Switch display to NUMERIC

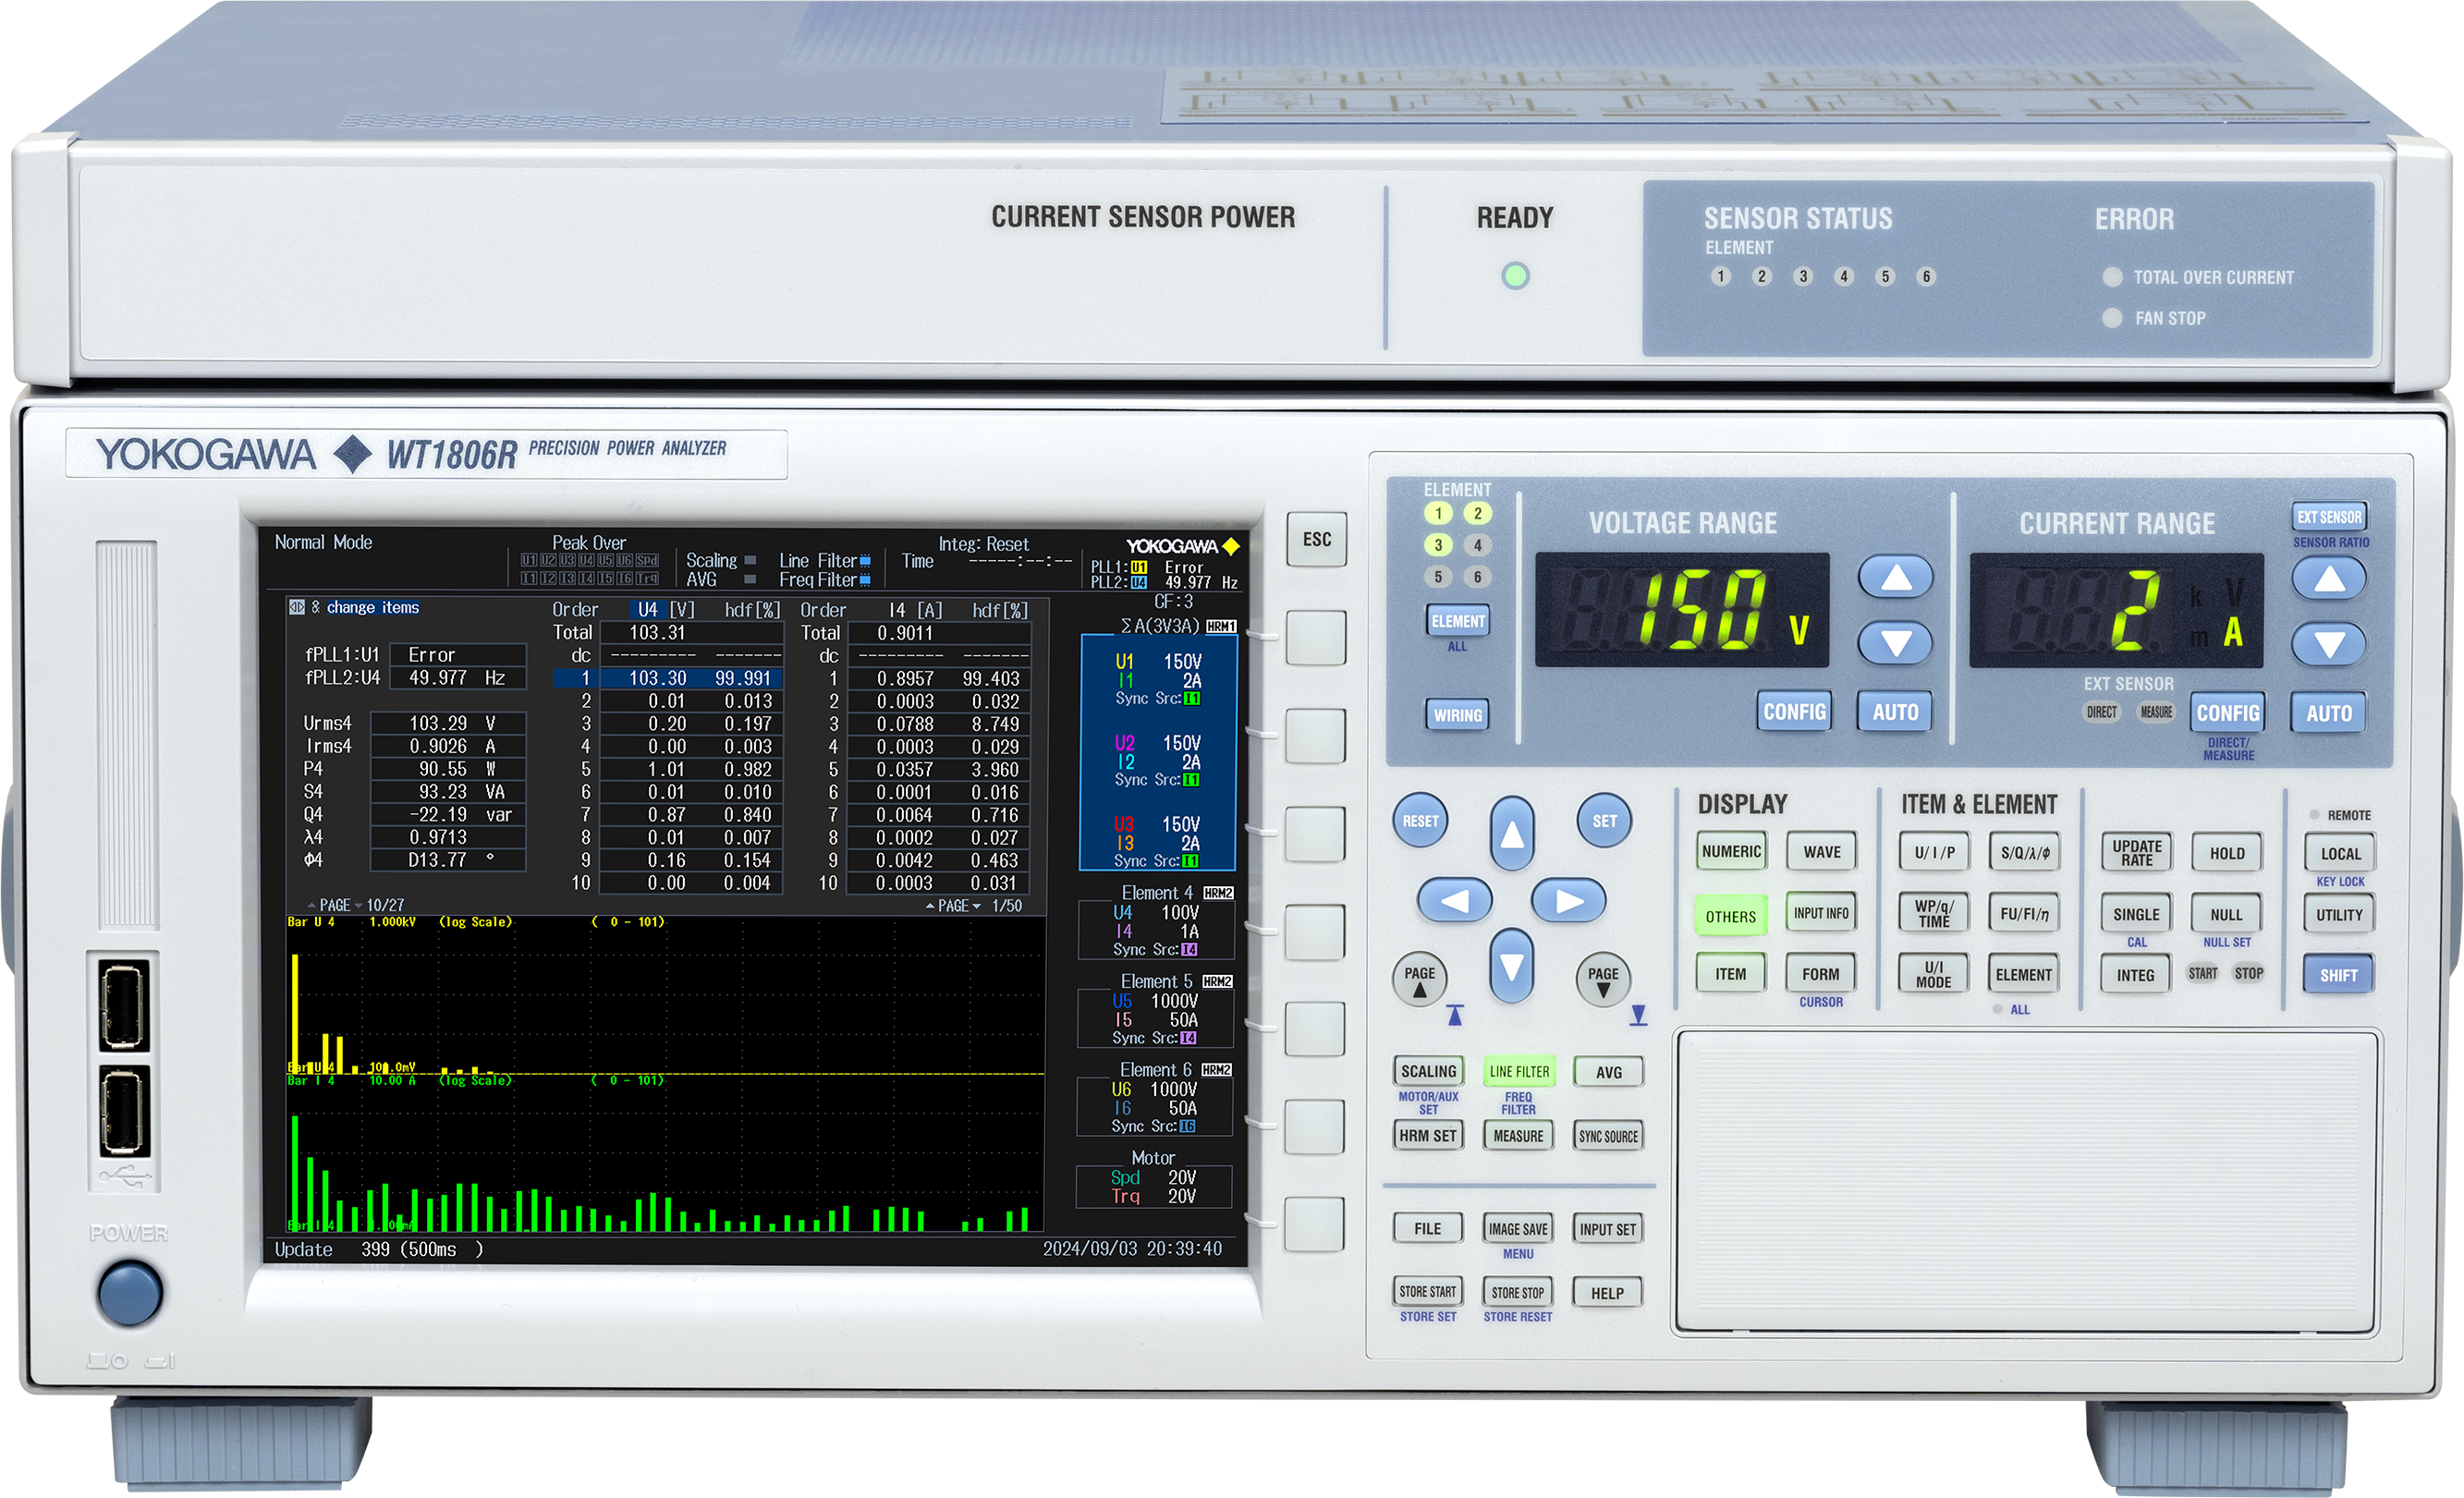1731,852
